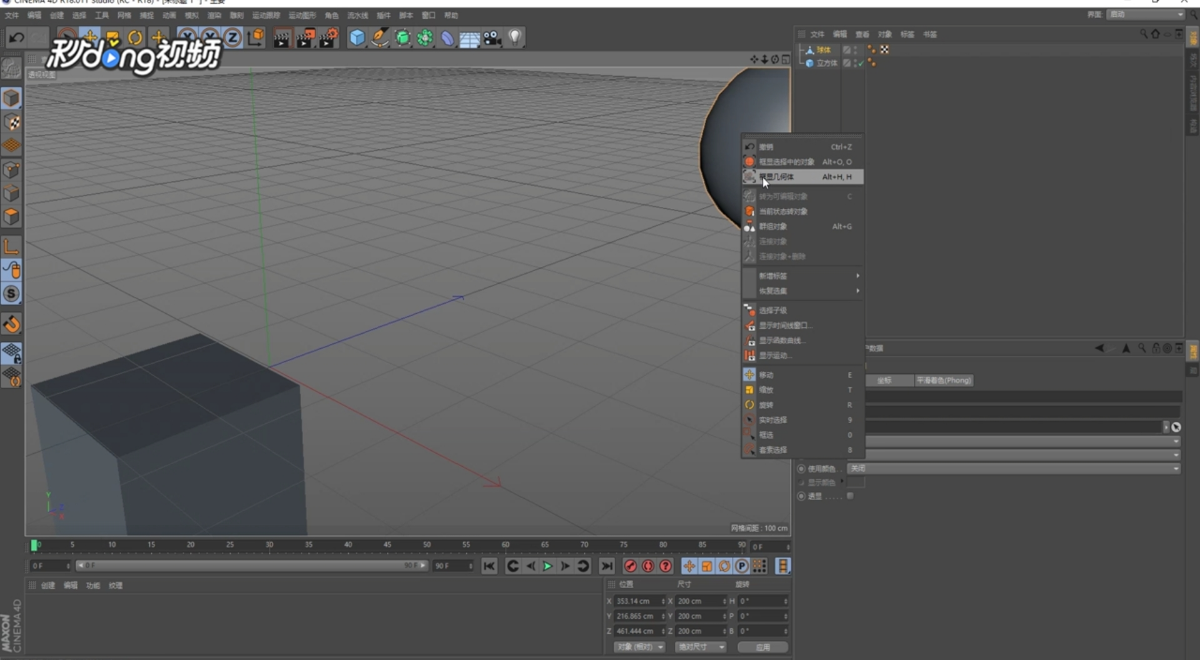The height and width of the screenshot is (660, 1200).
Task: Open the subdivision generator green cube icon
Action: pyautogui.click(x=403, y=38)
